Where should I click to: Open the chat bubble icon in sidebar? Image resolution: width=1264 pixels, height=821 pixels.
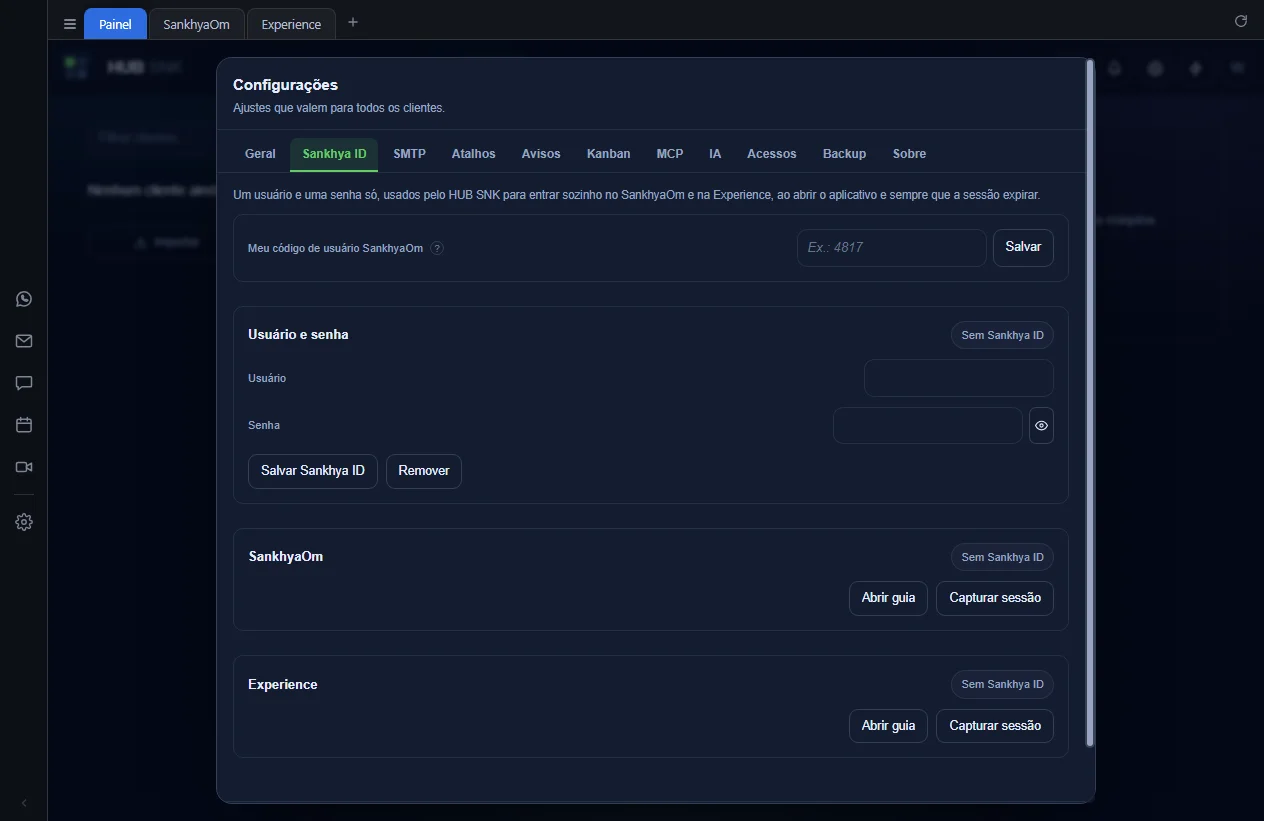24,383
